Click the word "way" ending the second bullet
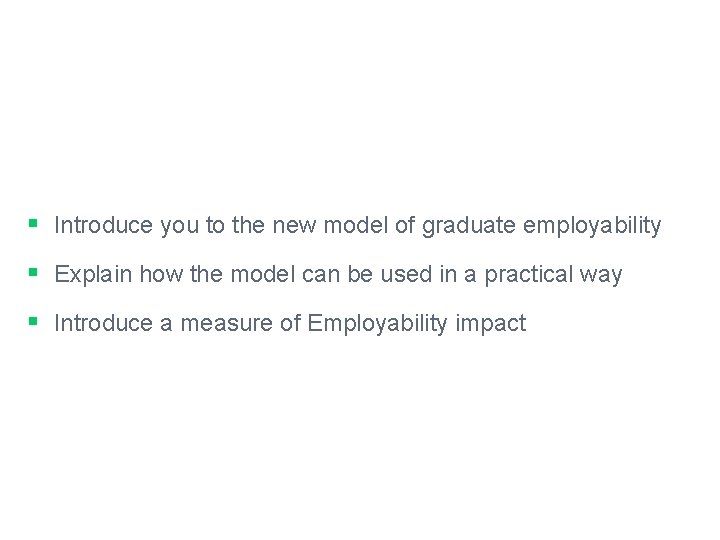The width and height of the screenshot is (720, 540). point(602,274)
